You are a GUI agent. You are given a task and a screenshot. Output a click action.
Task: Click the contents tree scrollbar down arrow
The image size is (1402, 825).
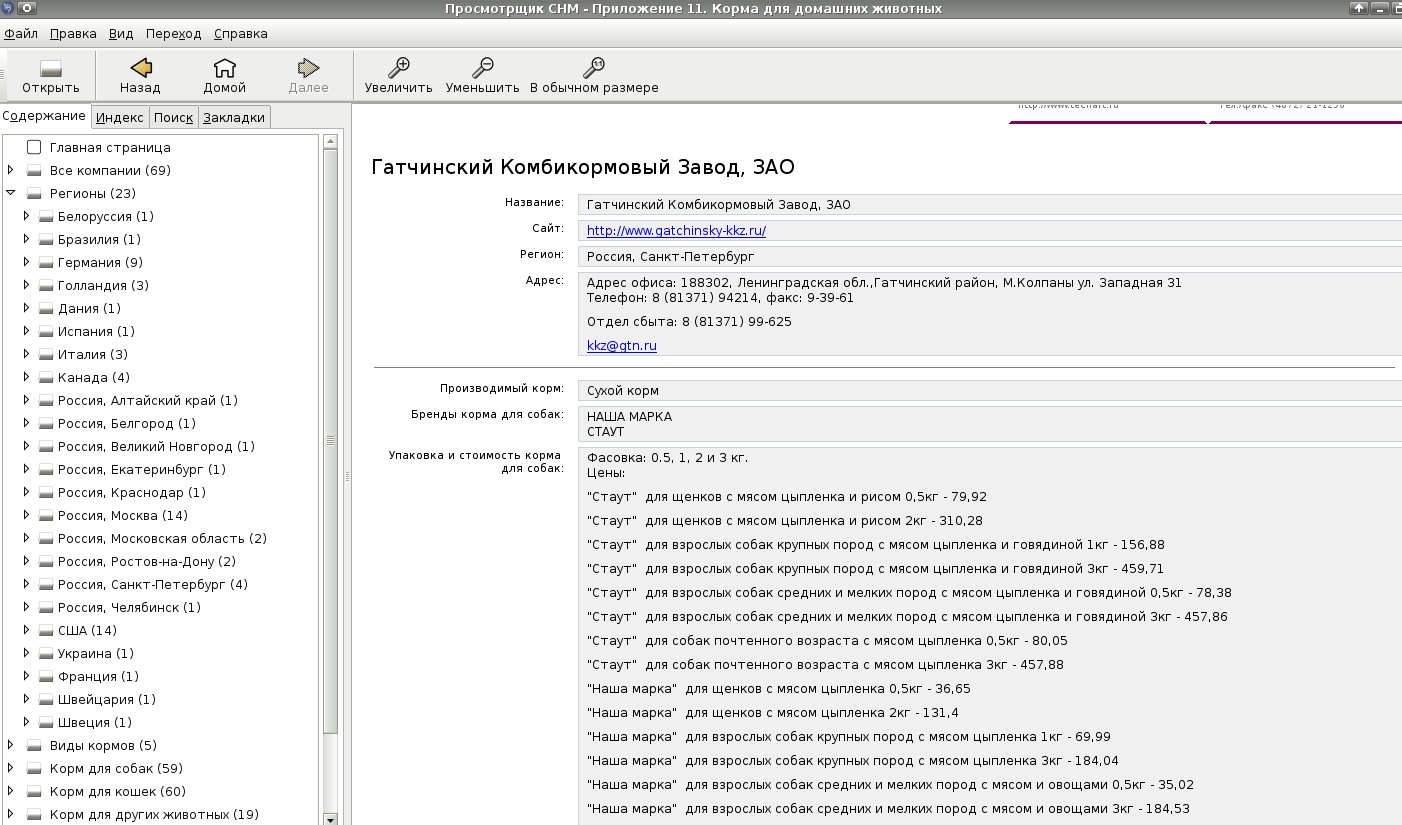coord(331,818)
